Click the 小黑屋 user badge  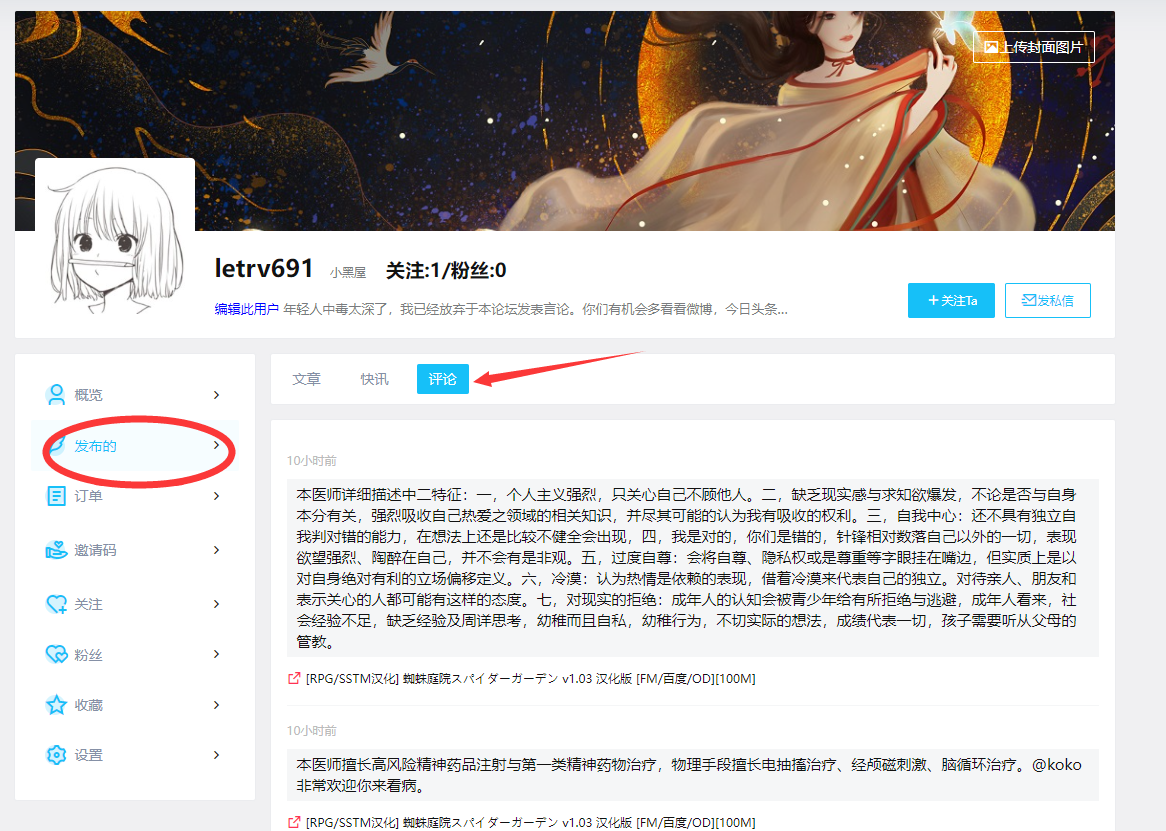pyautogui.click(x=348, y=273)
